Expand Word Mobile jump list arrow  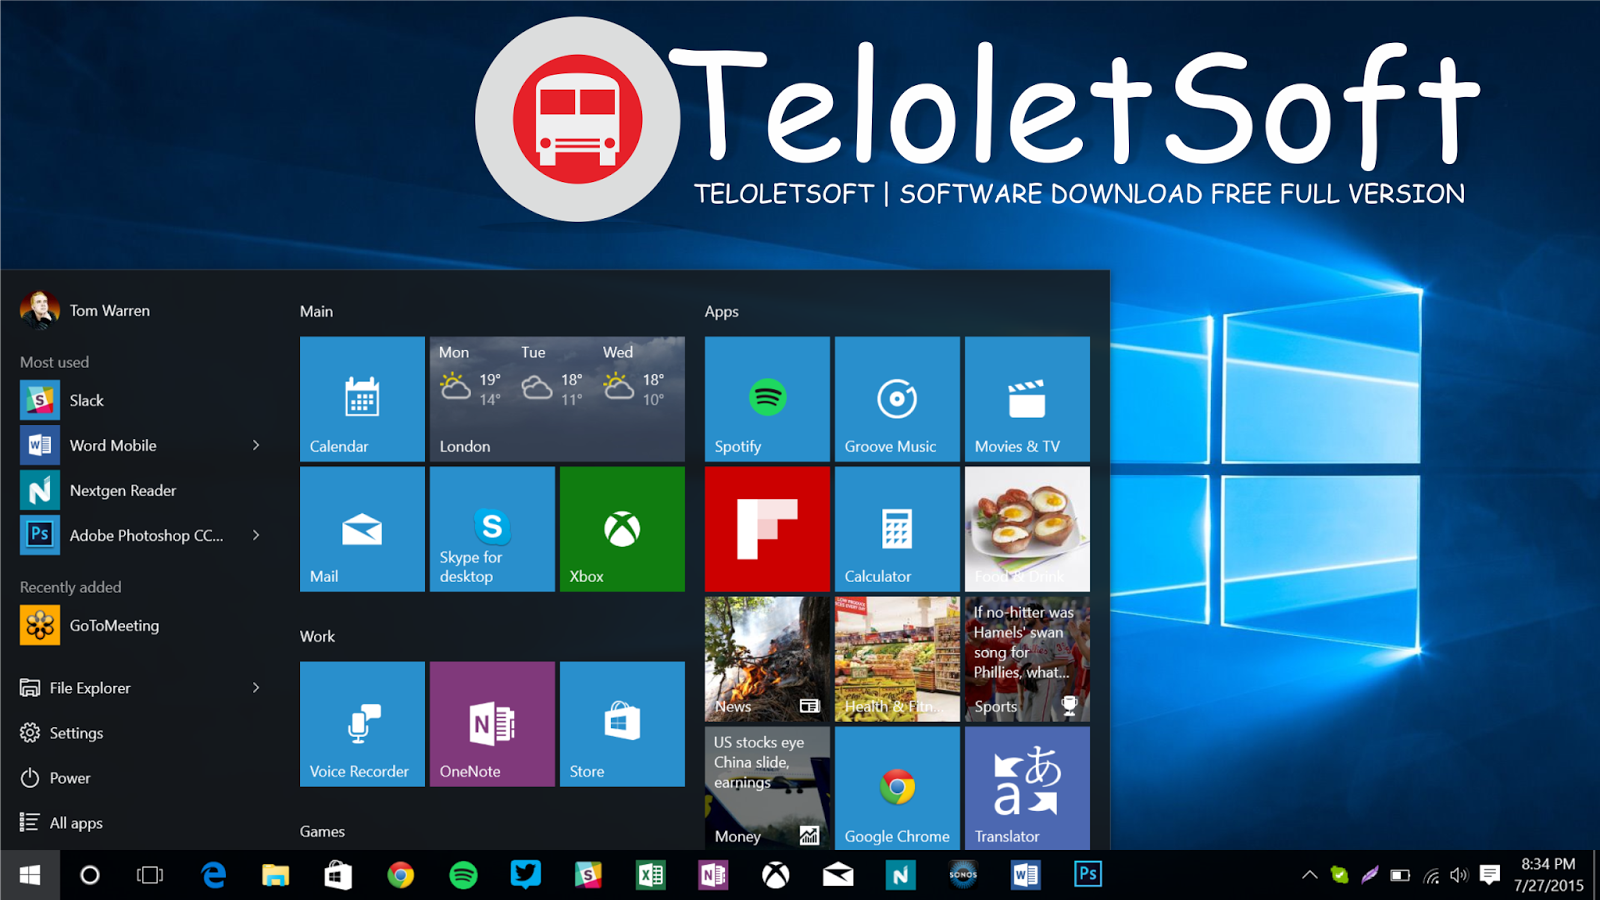256,445
